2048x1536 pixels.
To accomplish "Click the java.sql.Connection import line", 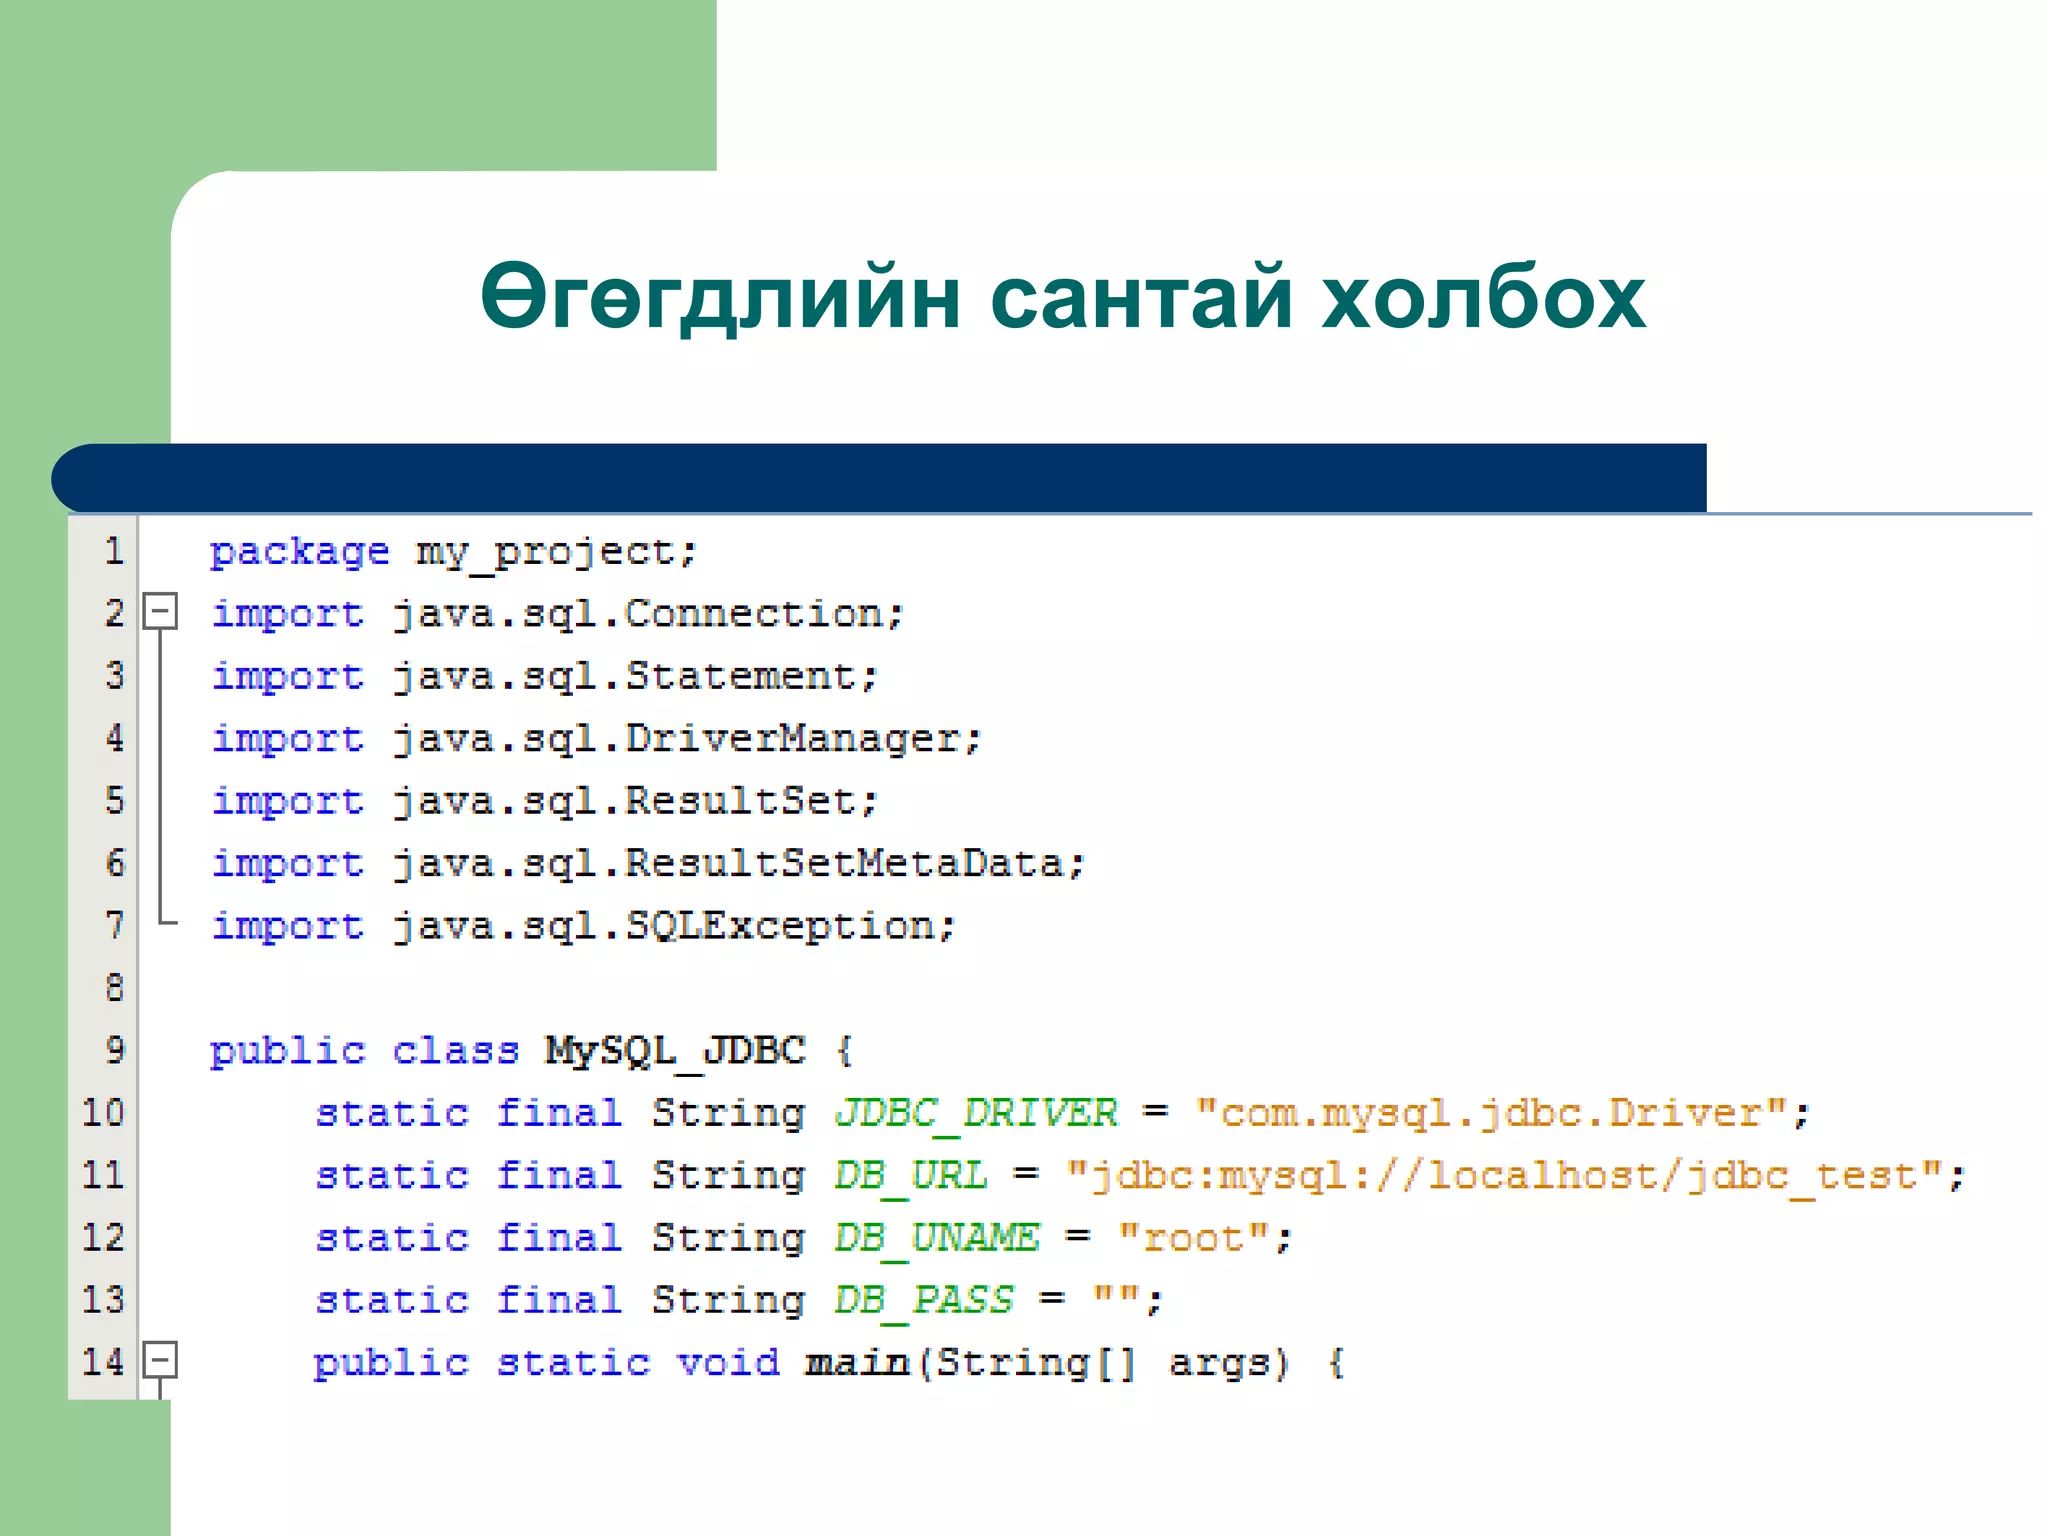I will (x=556, y=614).
